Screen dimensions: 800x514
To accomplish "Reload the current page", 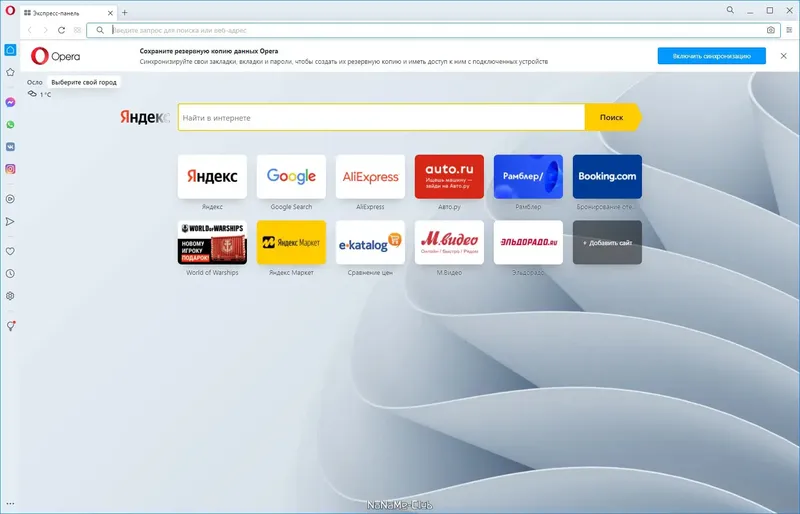I will 61,30.
